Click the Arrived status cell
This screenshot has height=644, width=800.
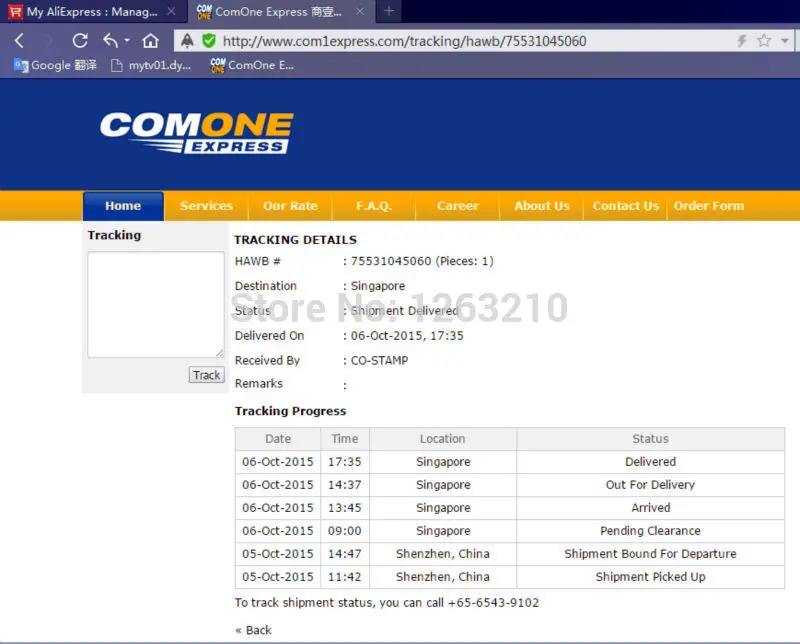651,508
